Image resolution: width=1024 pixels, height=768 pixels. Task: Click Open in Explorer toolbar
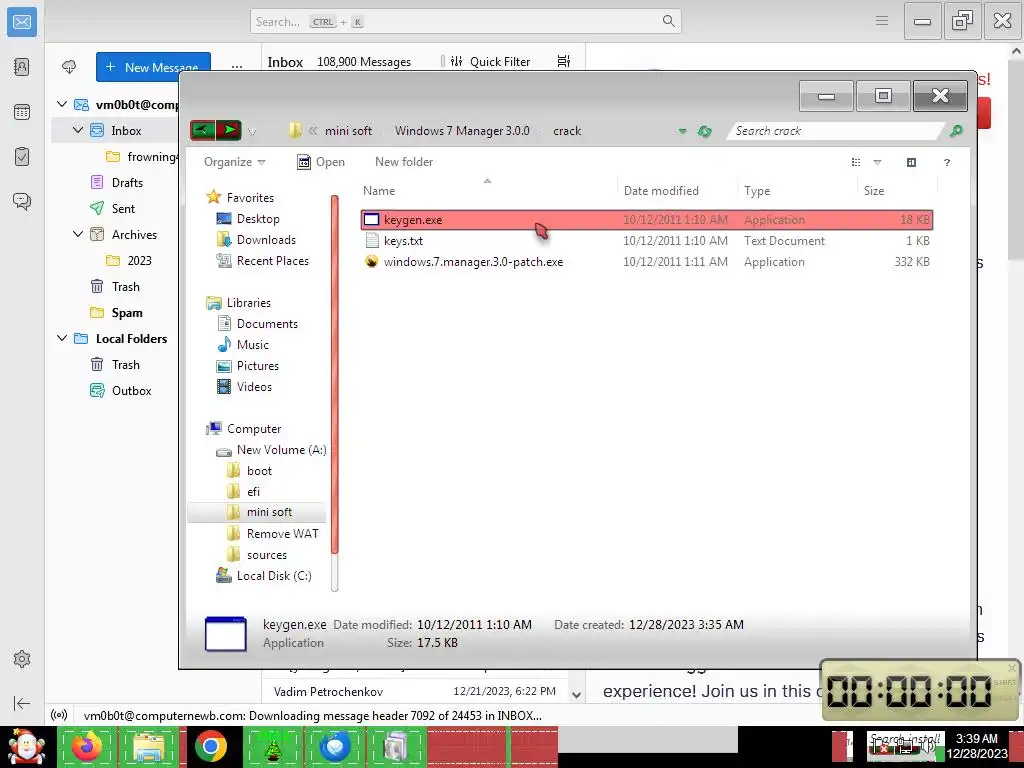point(321,162)
